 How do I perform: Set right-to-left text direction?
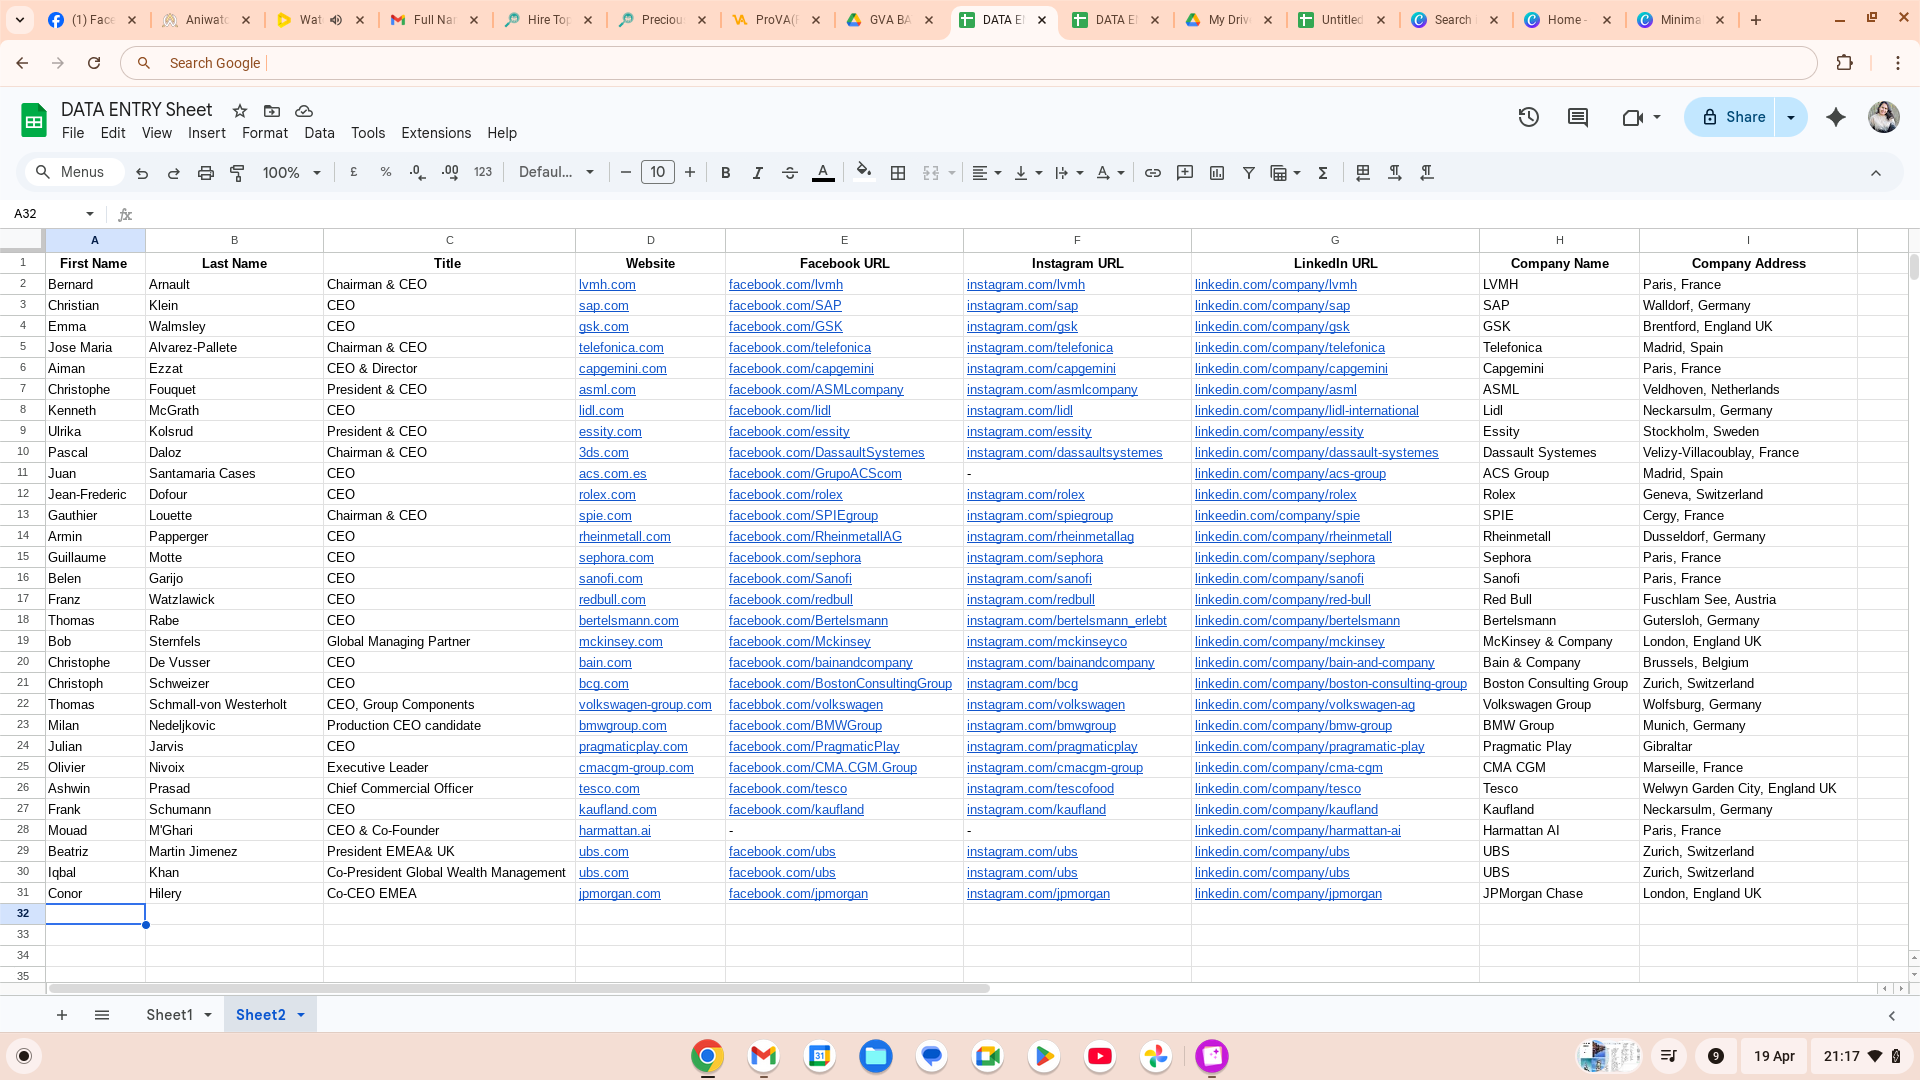pyautogui.click(x=1427, y=173)
